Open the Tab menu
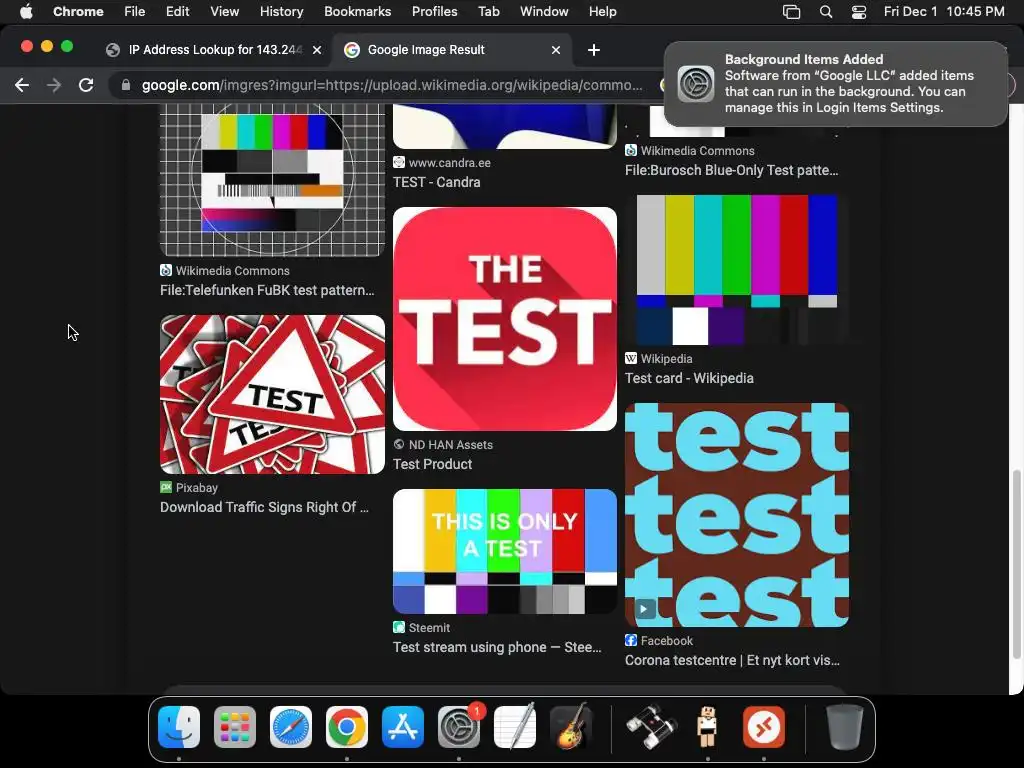This screenshot has height=768, width=1024. (488, 12)
